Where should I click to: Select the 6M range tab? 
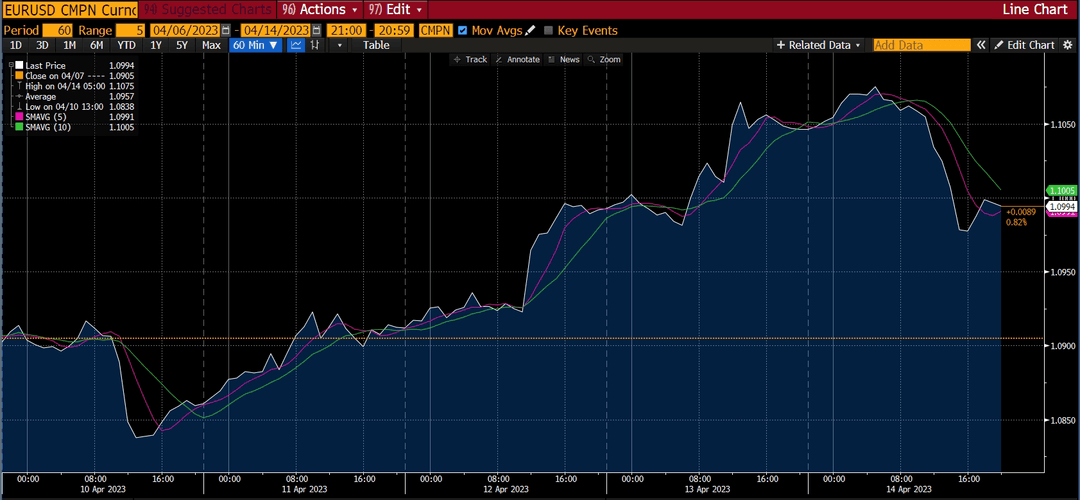(96, 45)
